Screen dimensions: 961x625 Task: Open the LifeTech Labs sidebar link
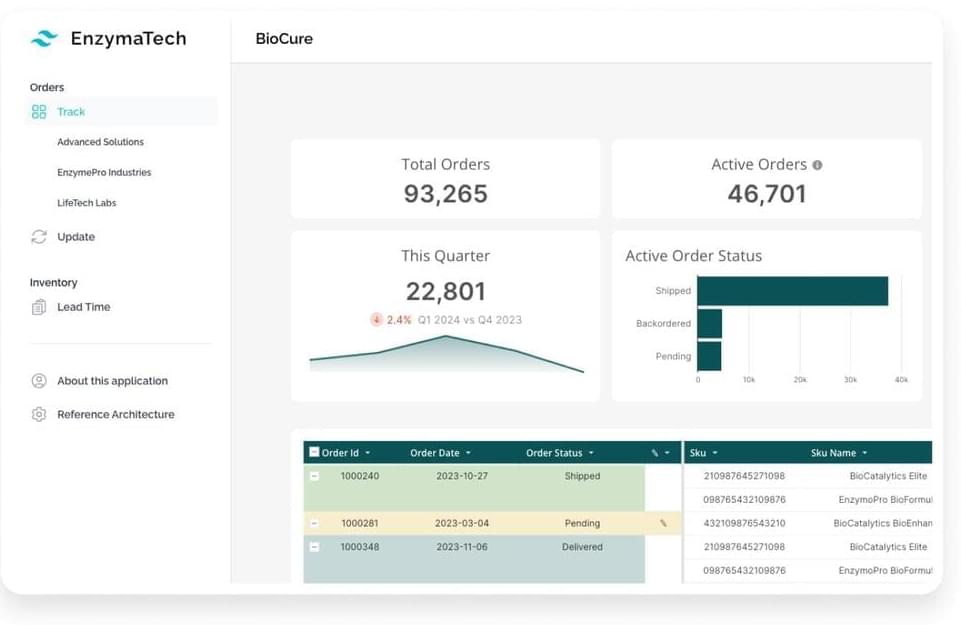point(86,203)
